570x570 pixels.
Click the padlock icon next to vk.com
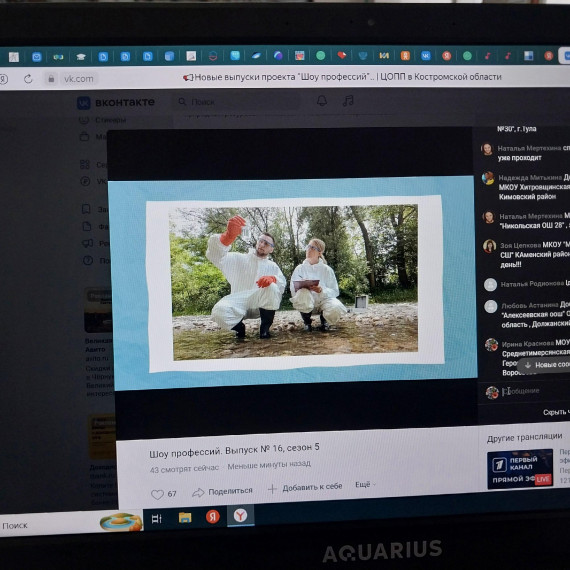tap(51, 79)
